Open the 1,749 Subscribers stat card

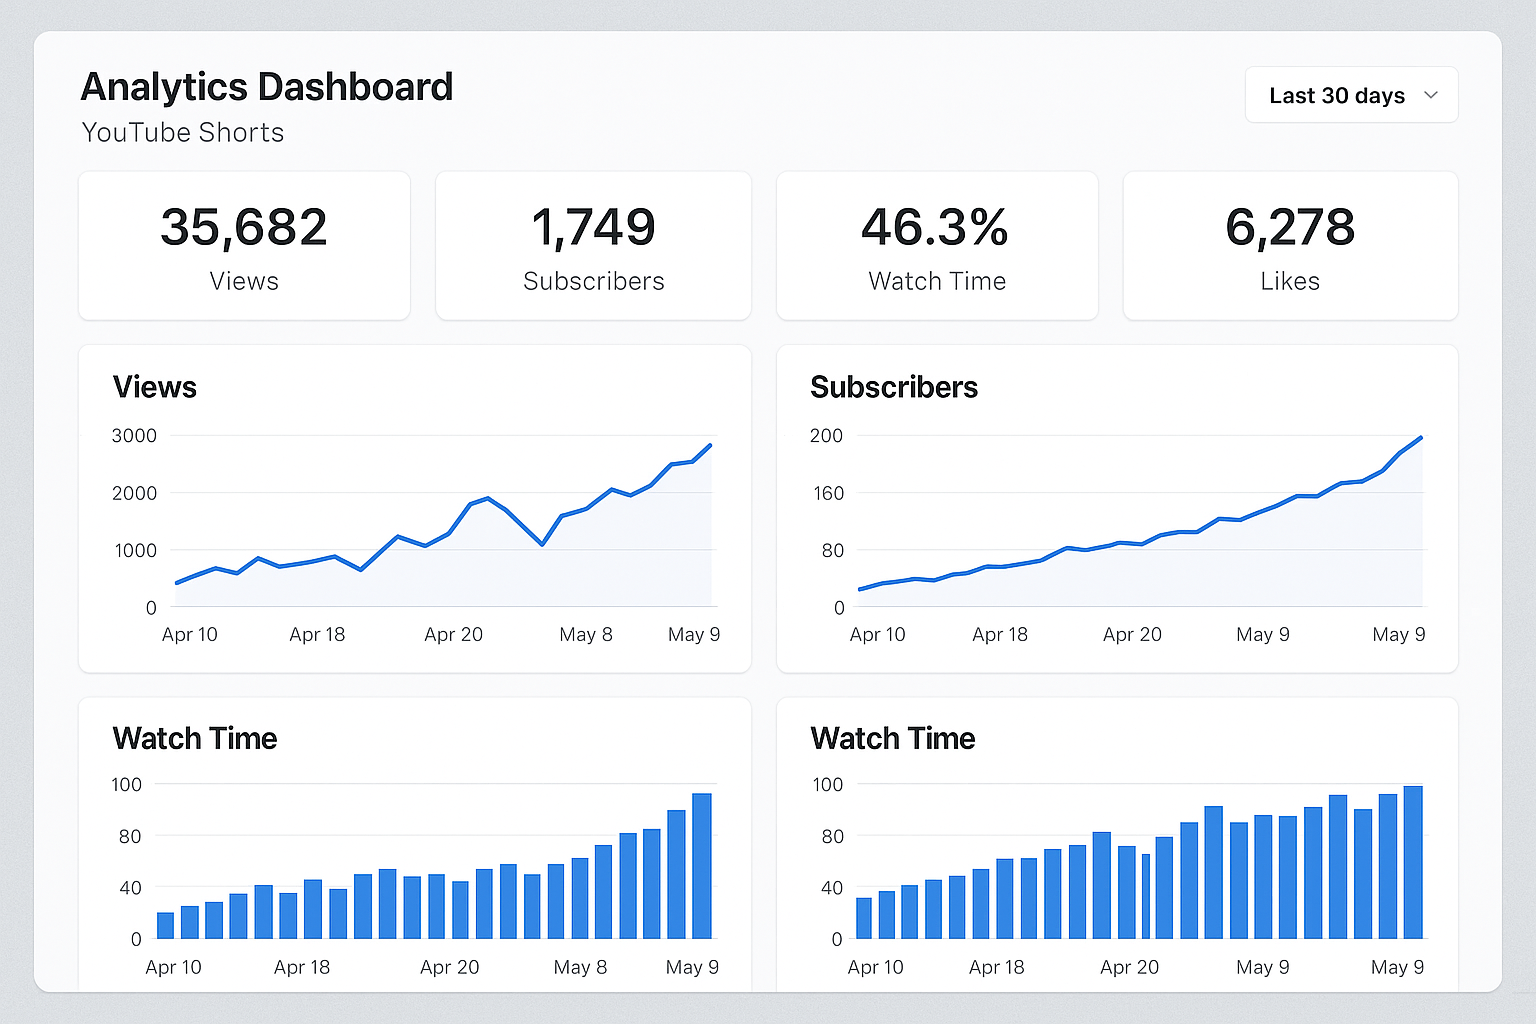tap(593, 246)
